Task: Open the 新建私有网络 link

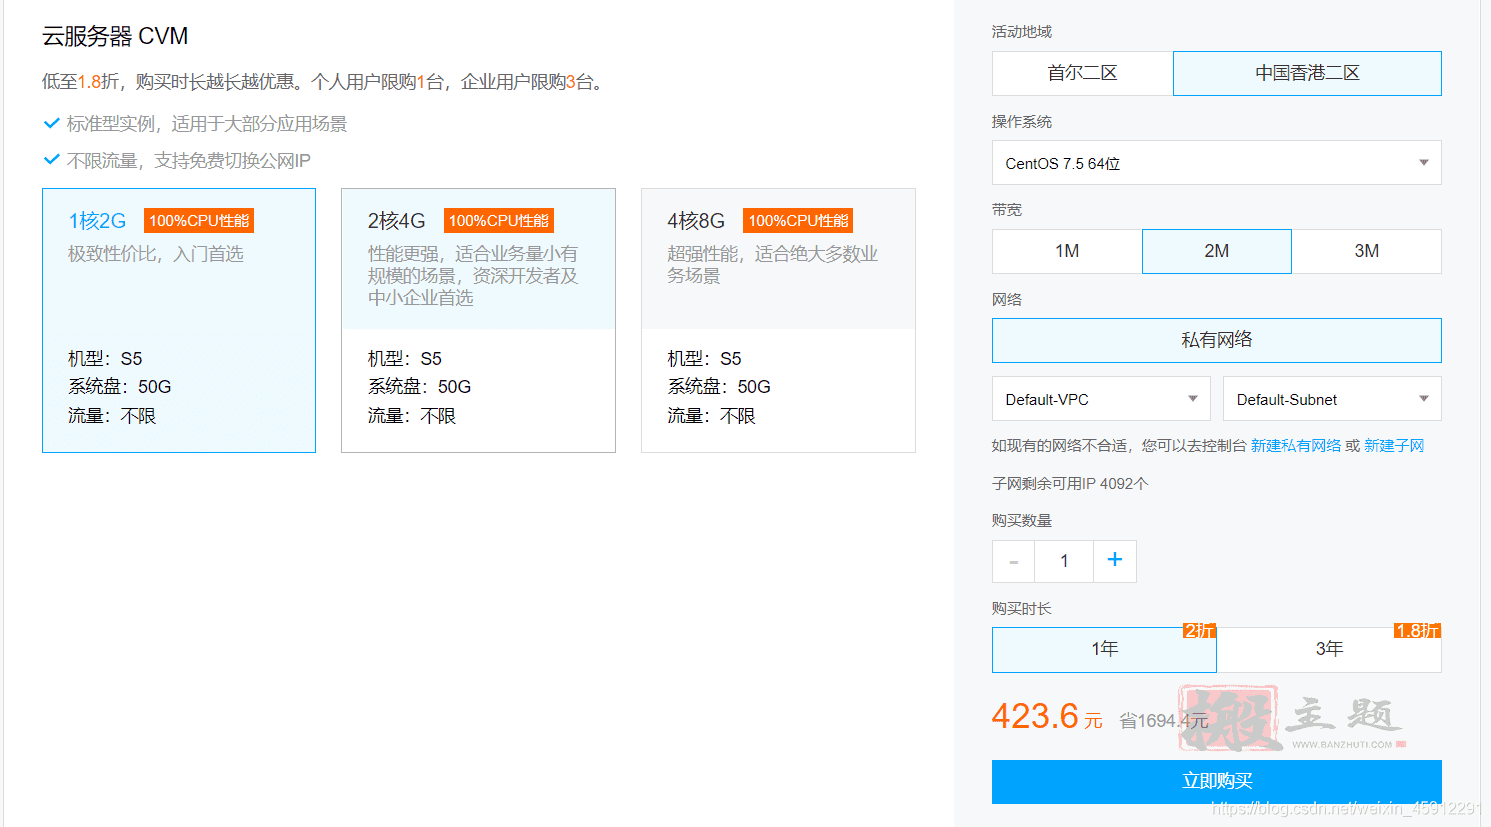Action: point(1295,445)
